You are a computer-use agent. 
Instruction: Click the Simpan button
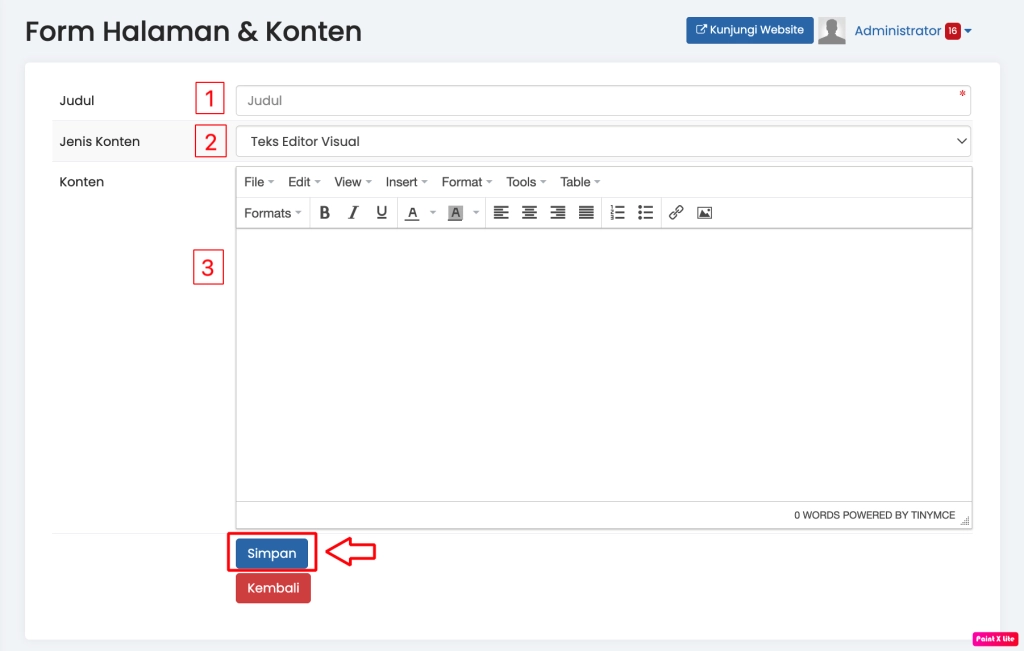[272, 553]
